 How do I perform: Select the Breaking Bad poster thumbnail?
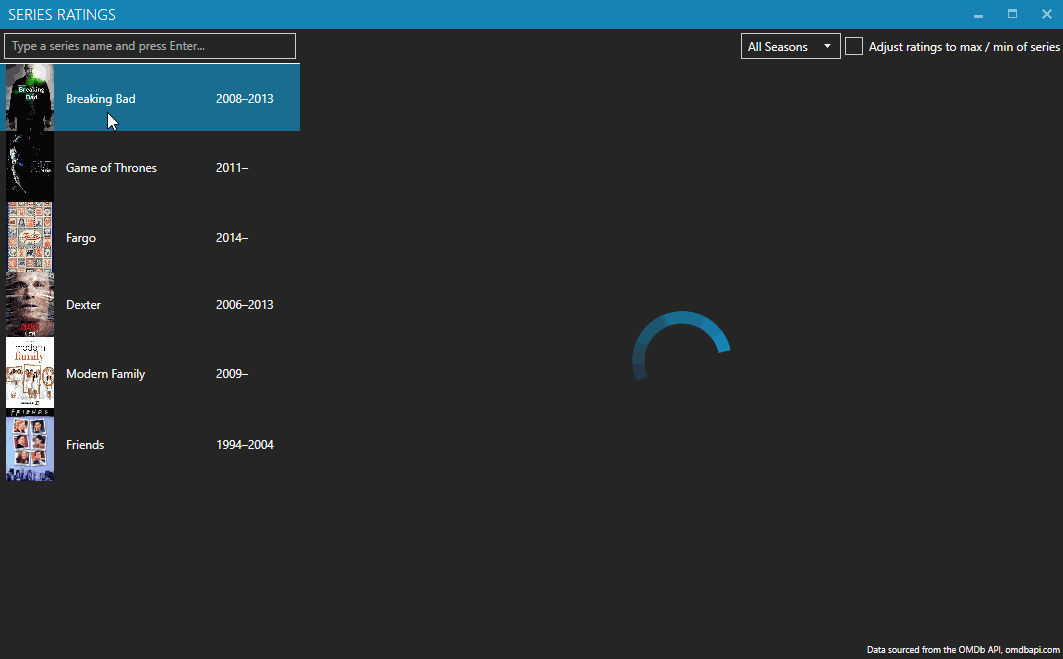30,98
